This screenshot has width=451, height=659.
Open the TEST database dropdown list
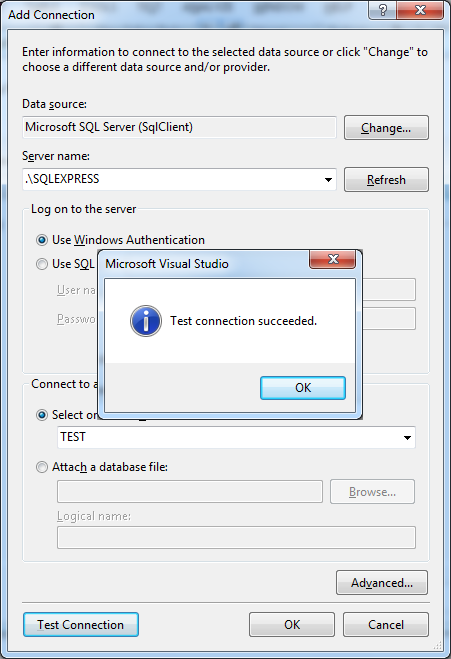pos(407,438)
